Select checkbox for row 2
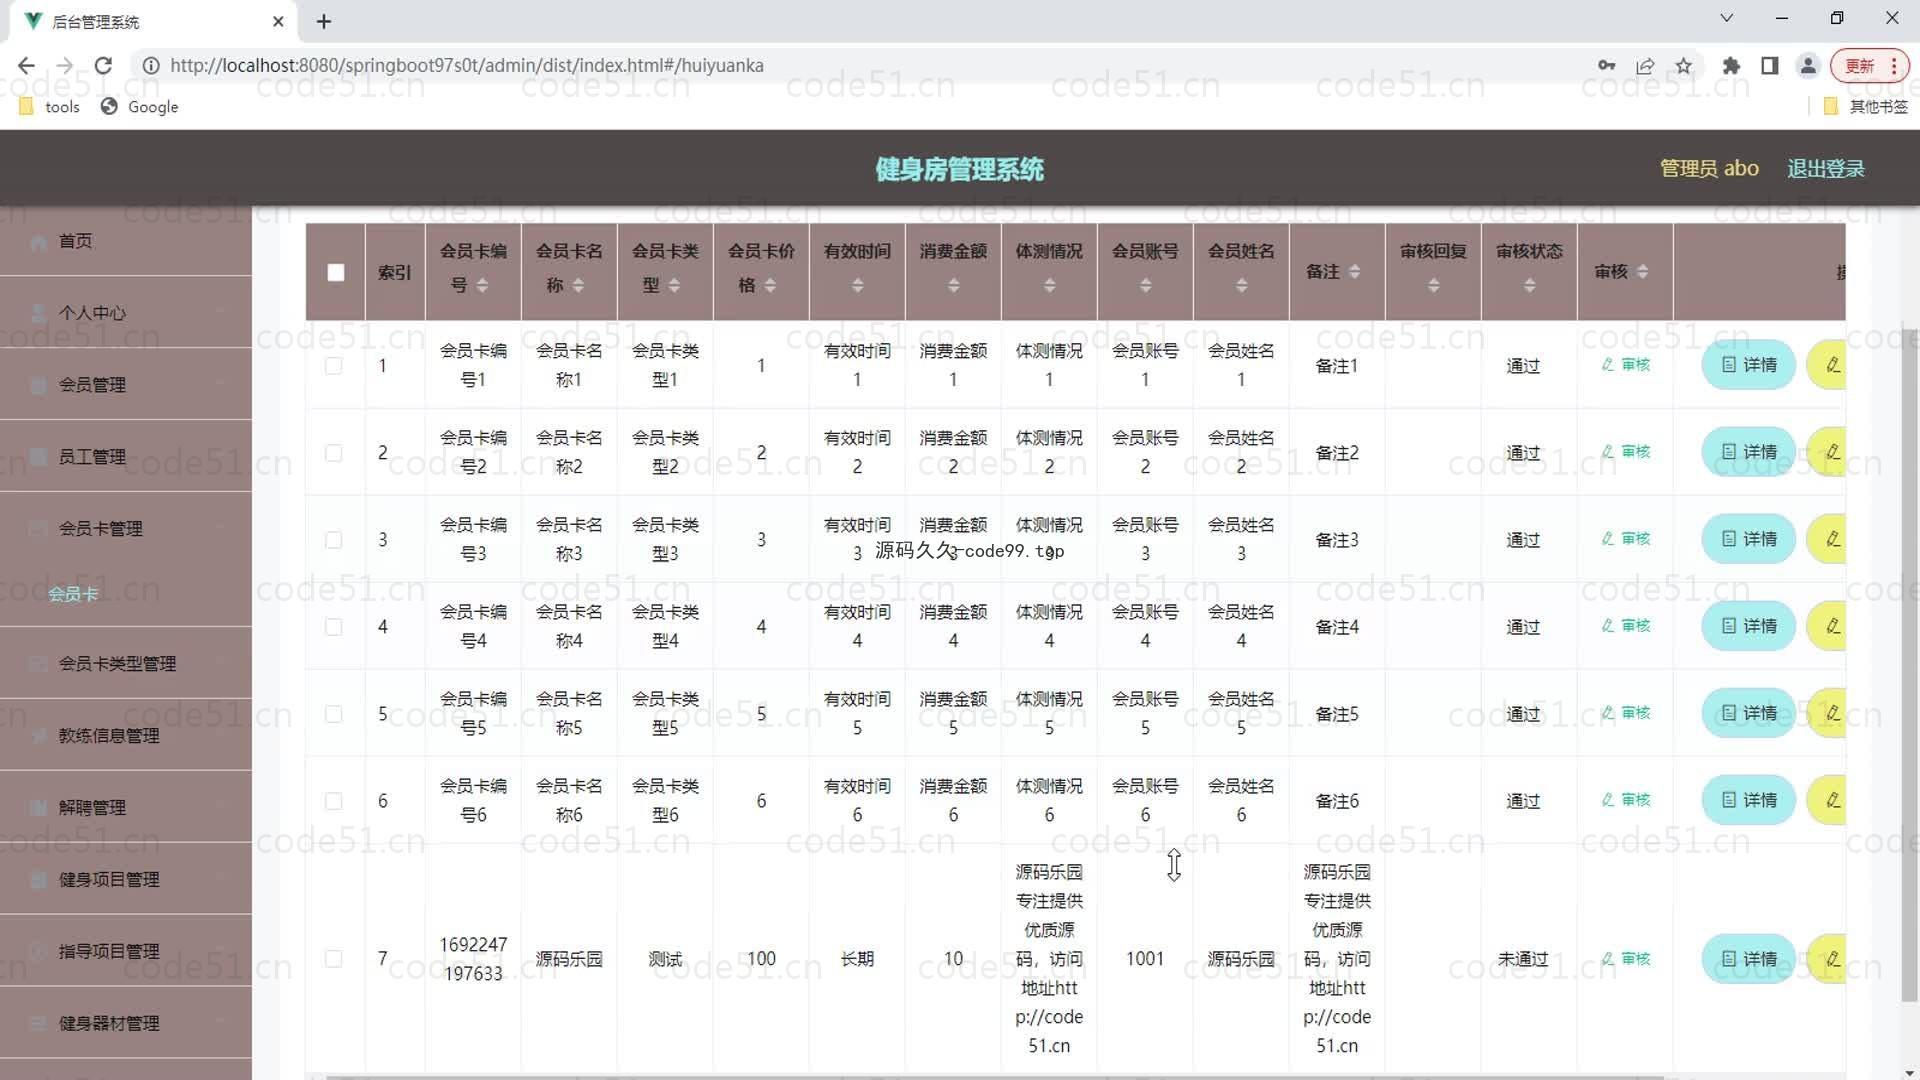The height and width of the screenshot is (1080, 1920). coord(334,453)
